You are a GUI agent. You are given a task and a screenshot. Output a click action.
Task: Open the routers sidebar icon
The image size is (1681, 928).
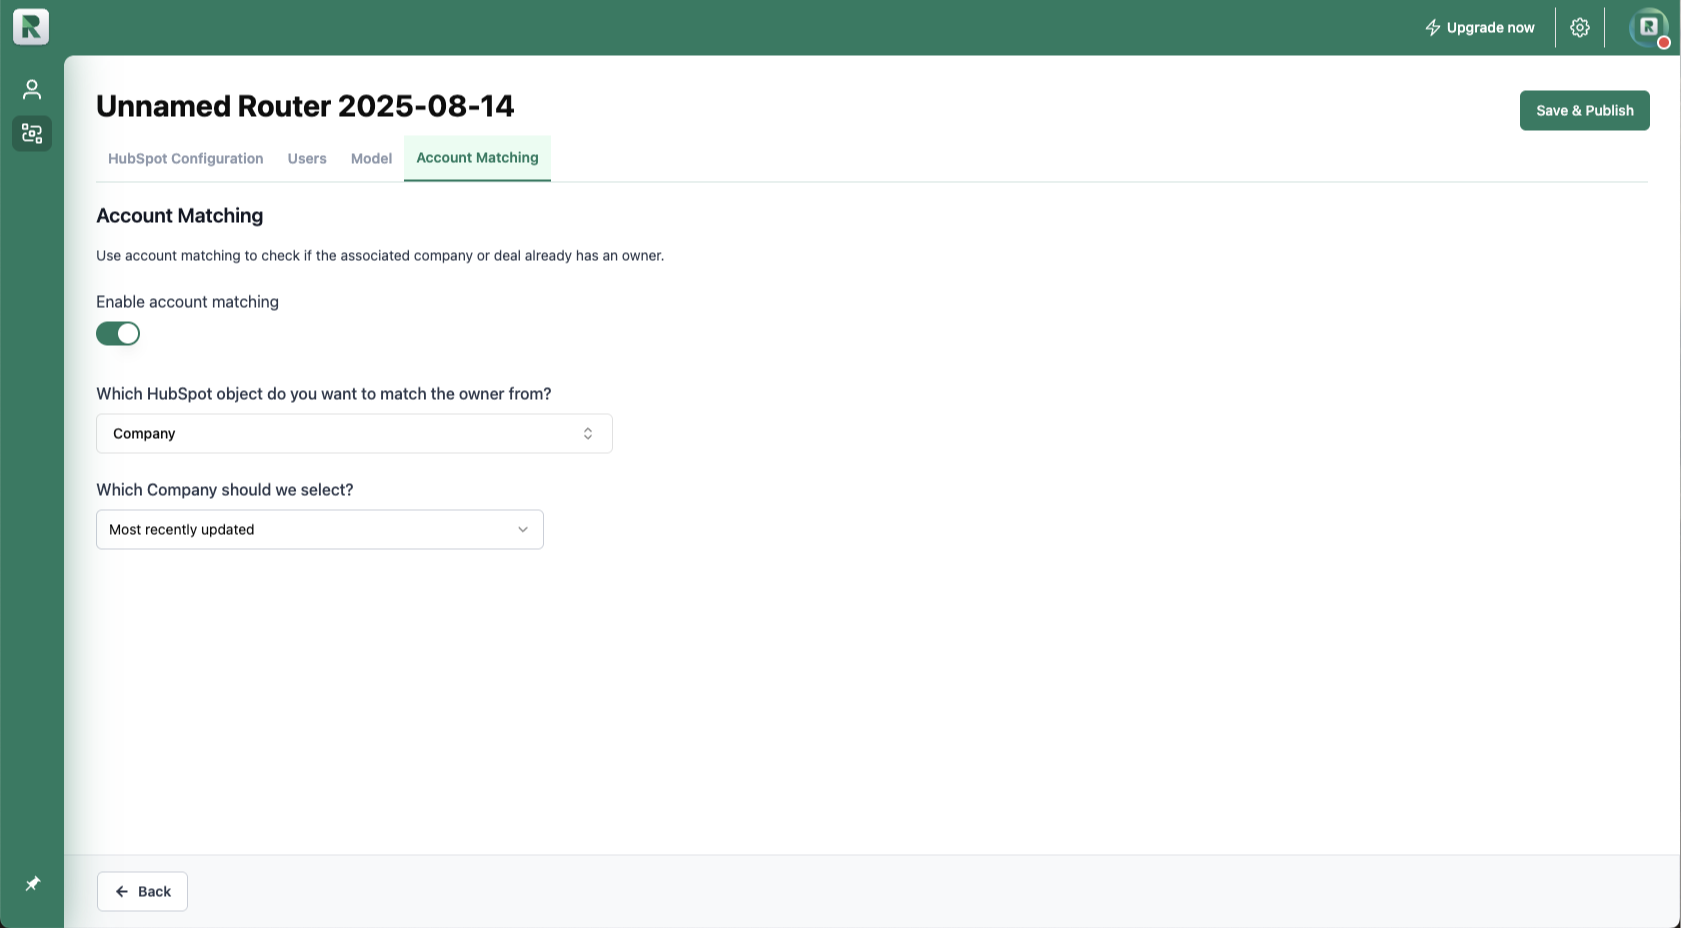[x=32, y=133]
